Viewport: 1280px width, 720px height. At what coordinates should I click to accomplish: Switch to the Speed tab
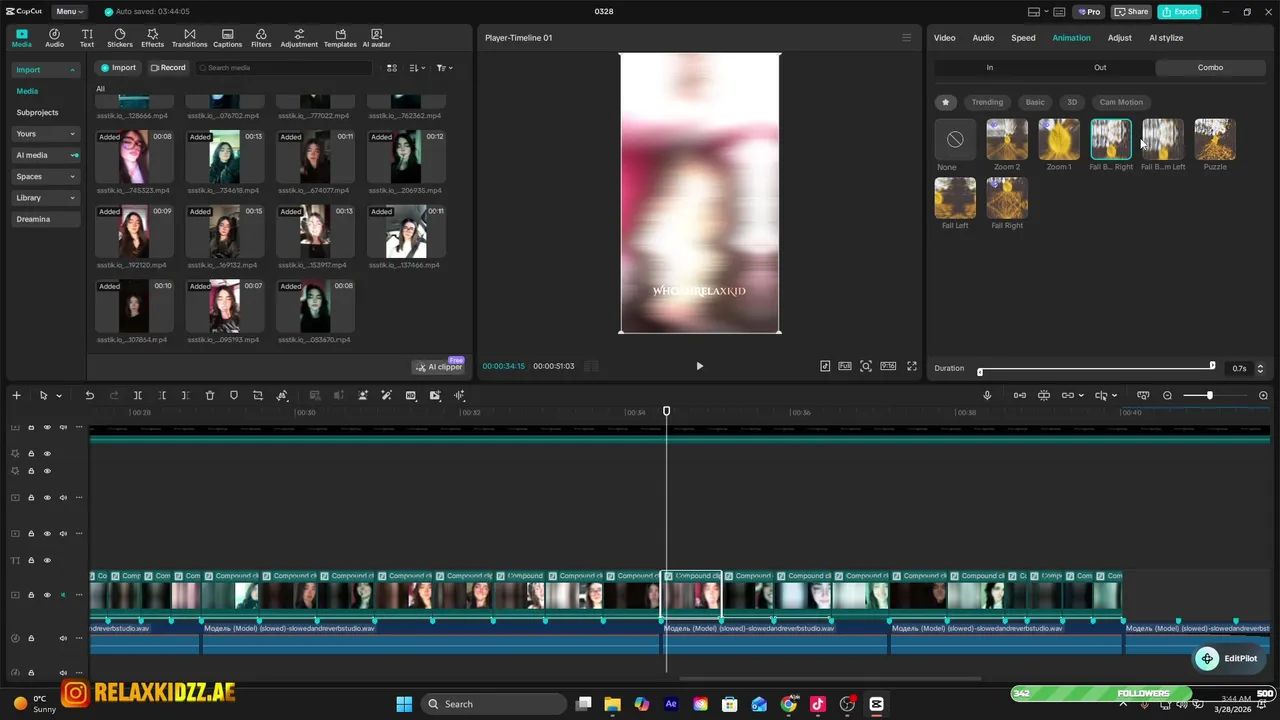pyautogui.click(x=1023, y=38)
